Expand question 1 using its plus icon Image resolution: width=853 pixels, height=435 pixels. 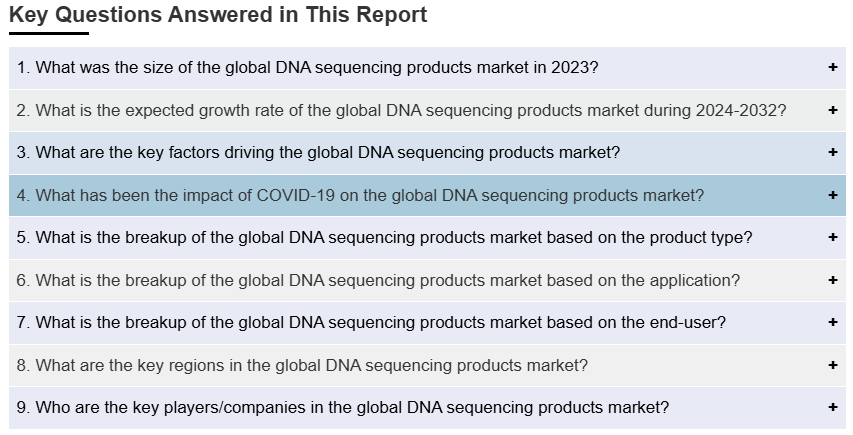(x=832, y=67)
